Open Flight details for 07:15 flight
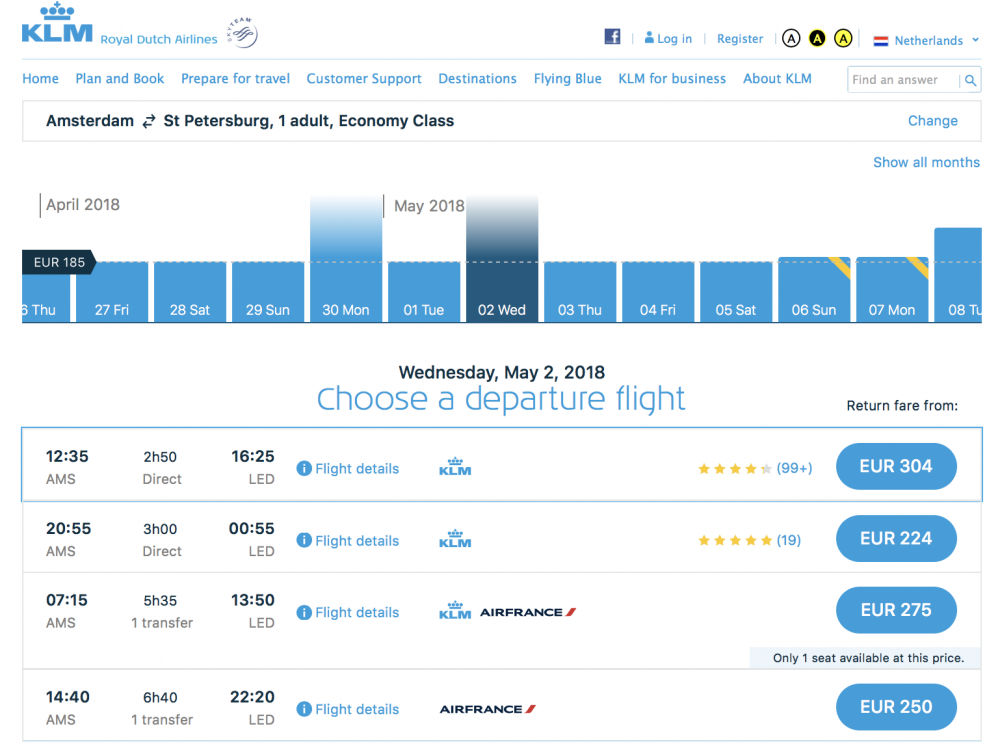This screenshot has height=748, width=1000. 357,613
